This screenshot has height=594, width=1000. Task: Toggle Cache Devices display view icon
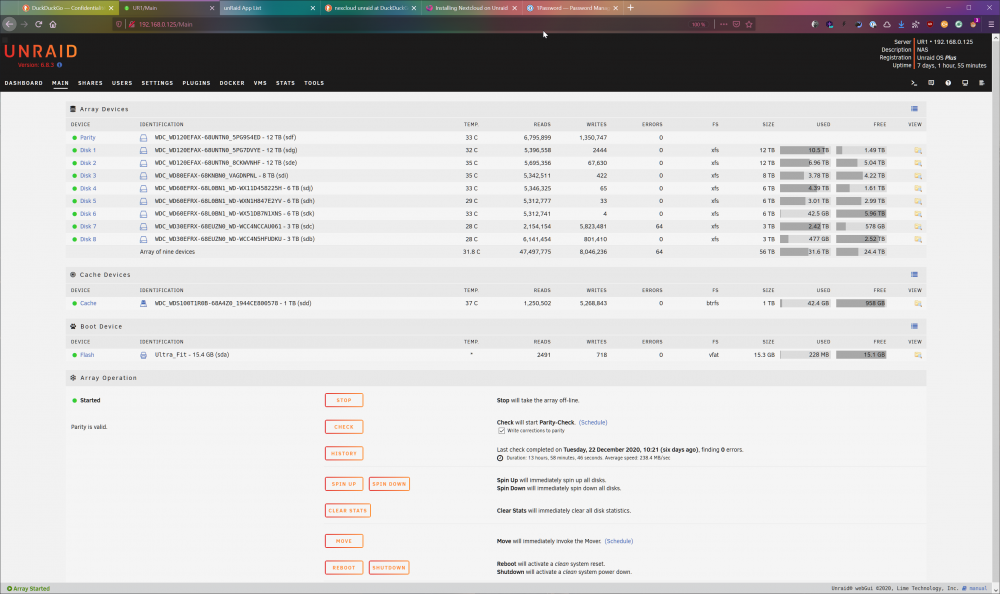click(x=914, y=275)
